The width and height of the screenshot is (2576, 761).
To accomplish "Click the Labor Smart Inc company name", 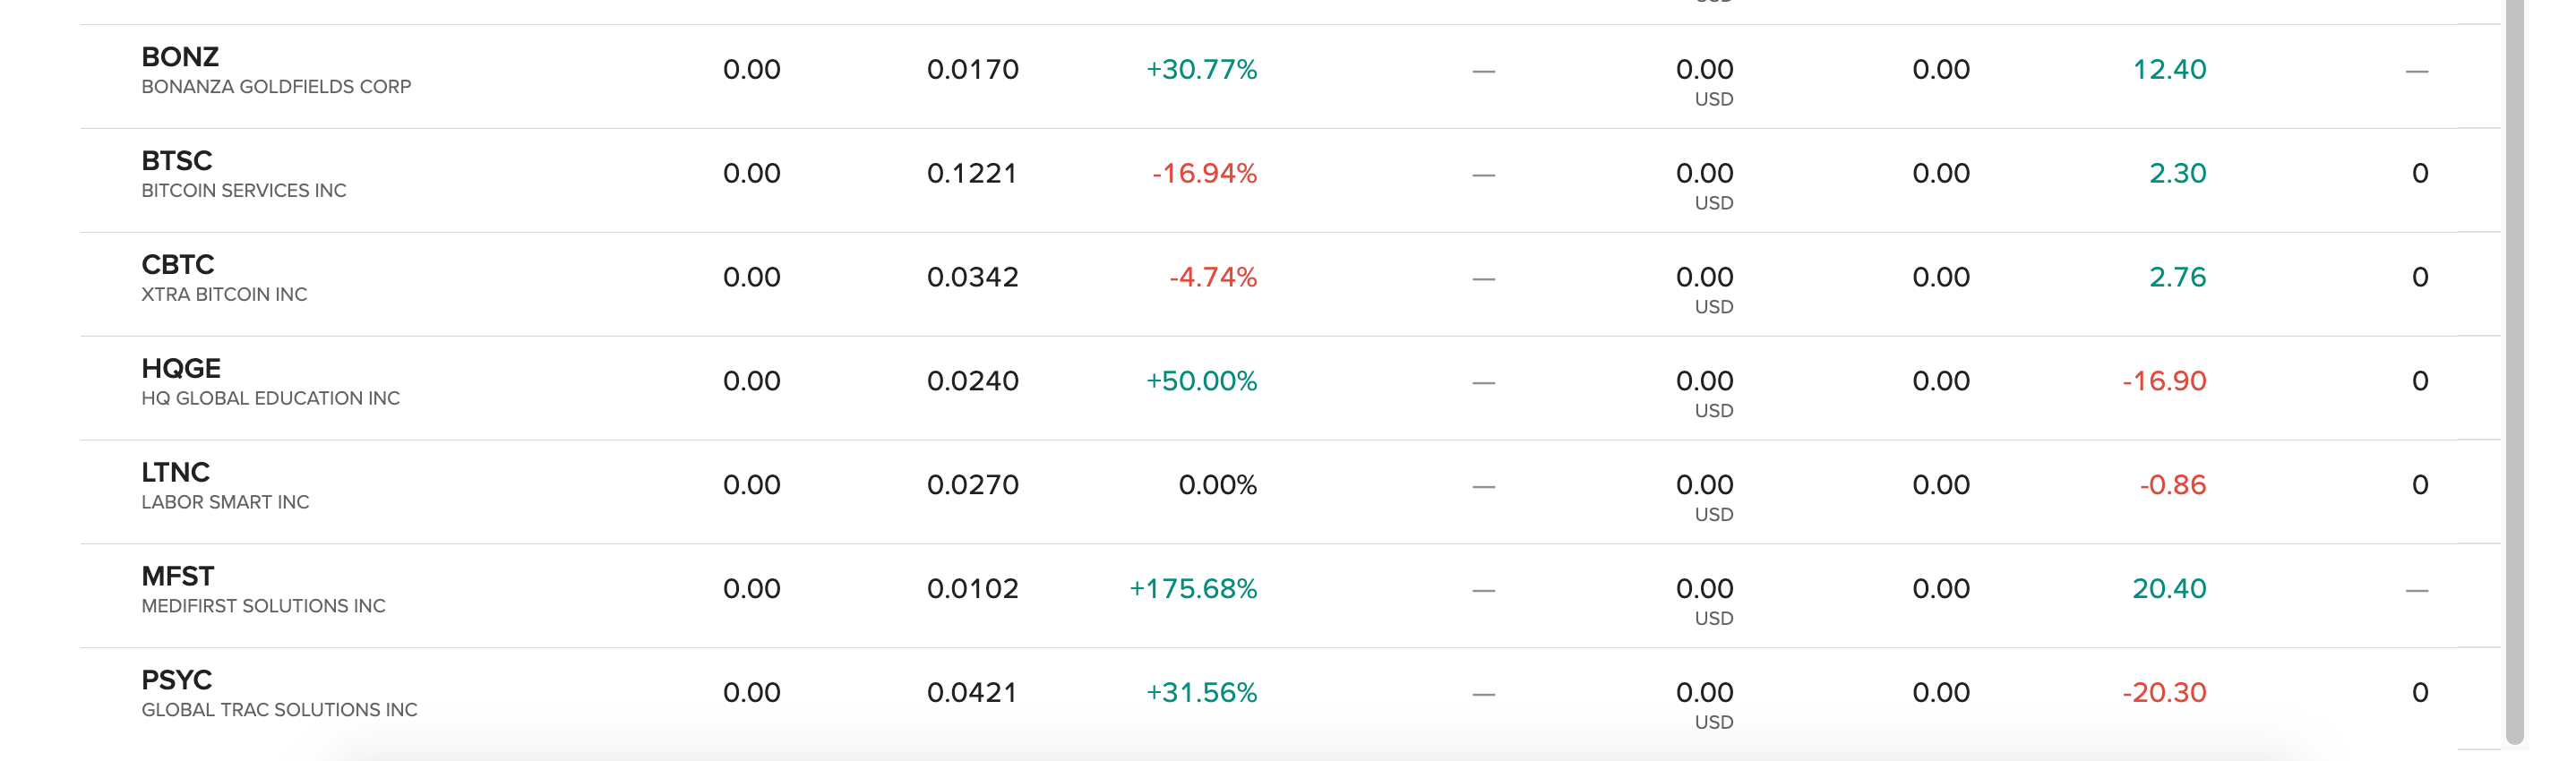I will click(x=225, y=503).
